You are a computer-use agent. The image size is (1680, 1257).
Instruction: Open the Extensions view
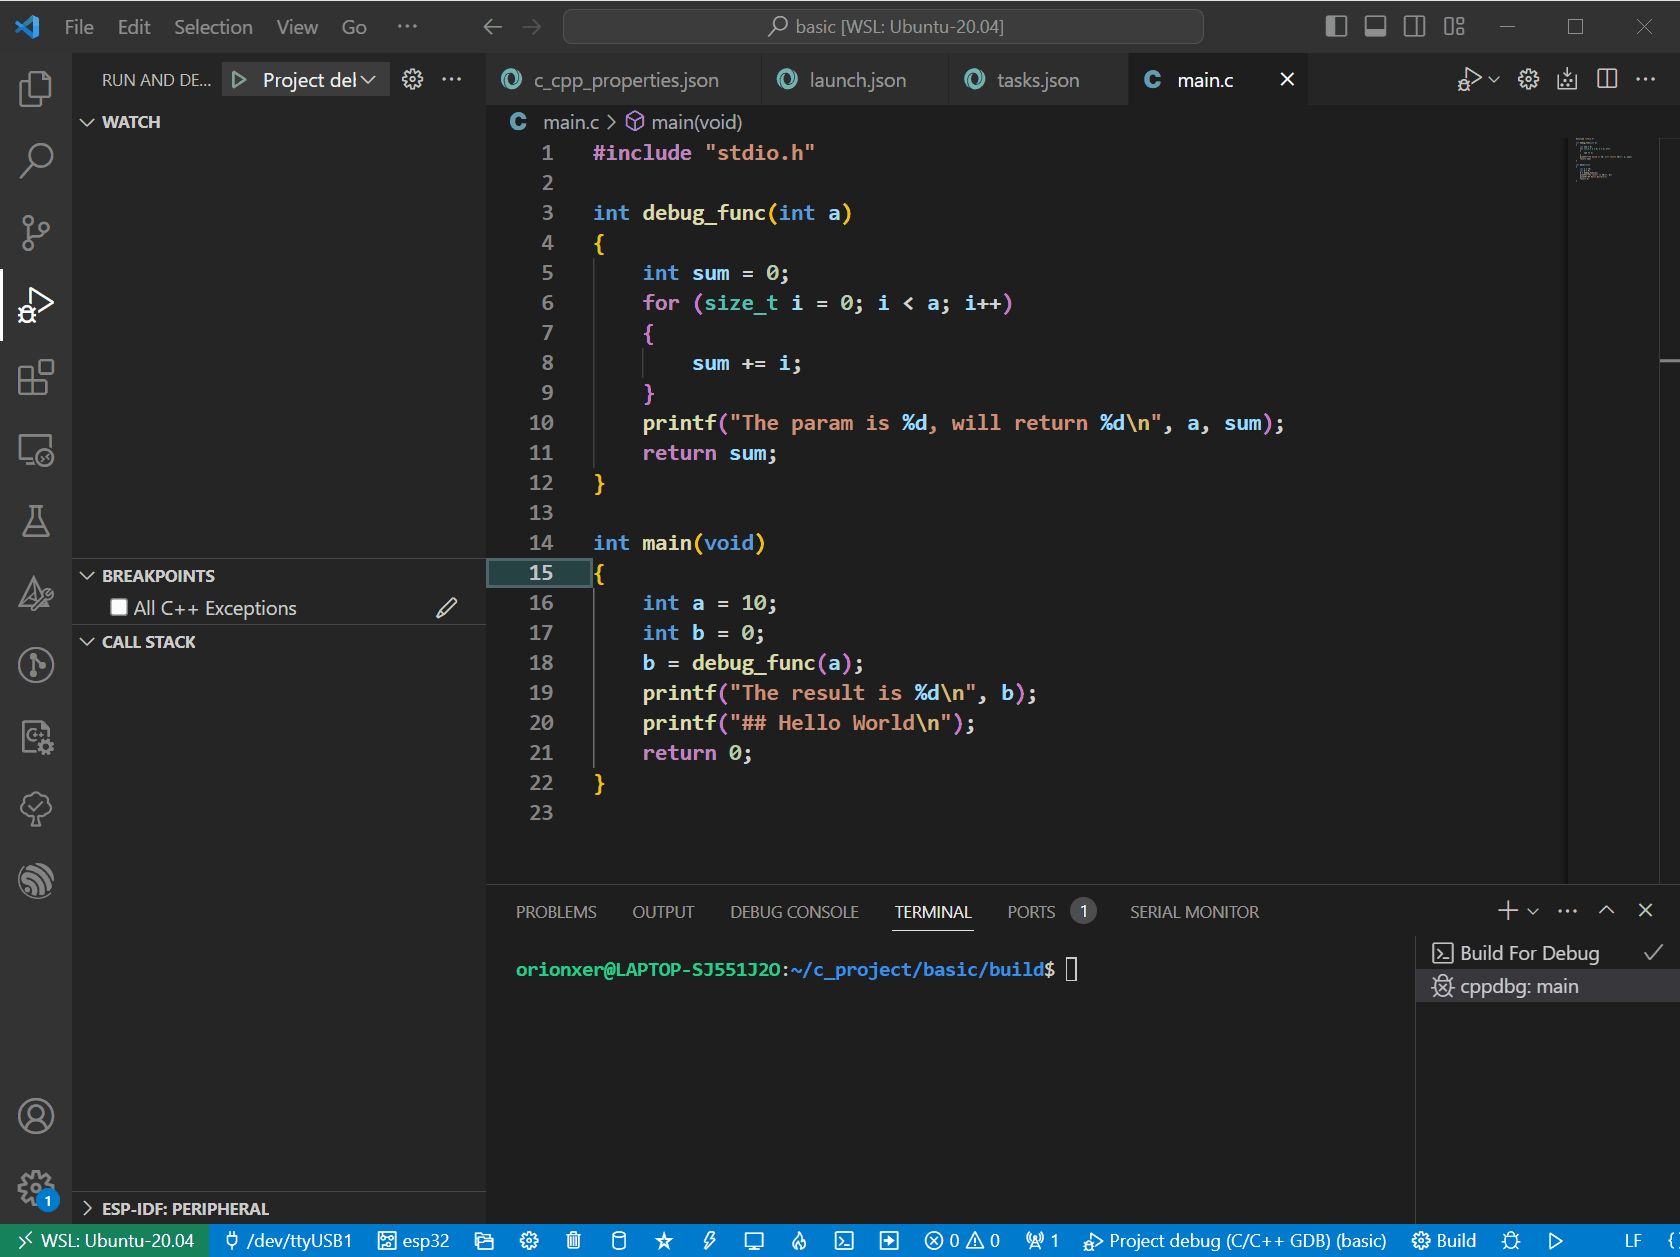pyautogui.click(x=36, y=377)
